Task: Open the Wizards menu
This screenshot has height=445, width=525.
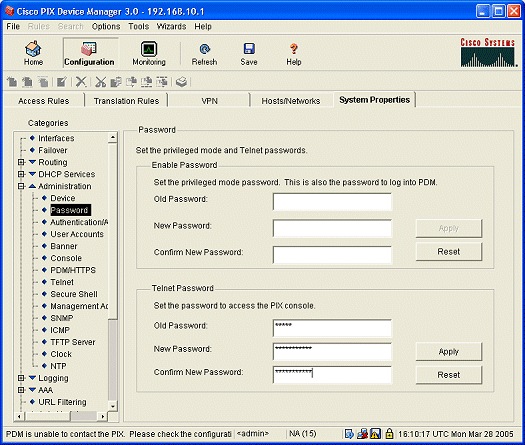Action: point(171,26)
